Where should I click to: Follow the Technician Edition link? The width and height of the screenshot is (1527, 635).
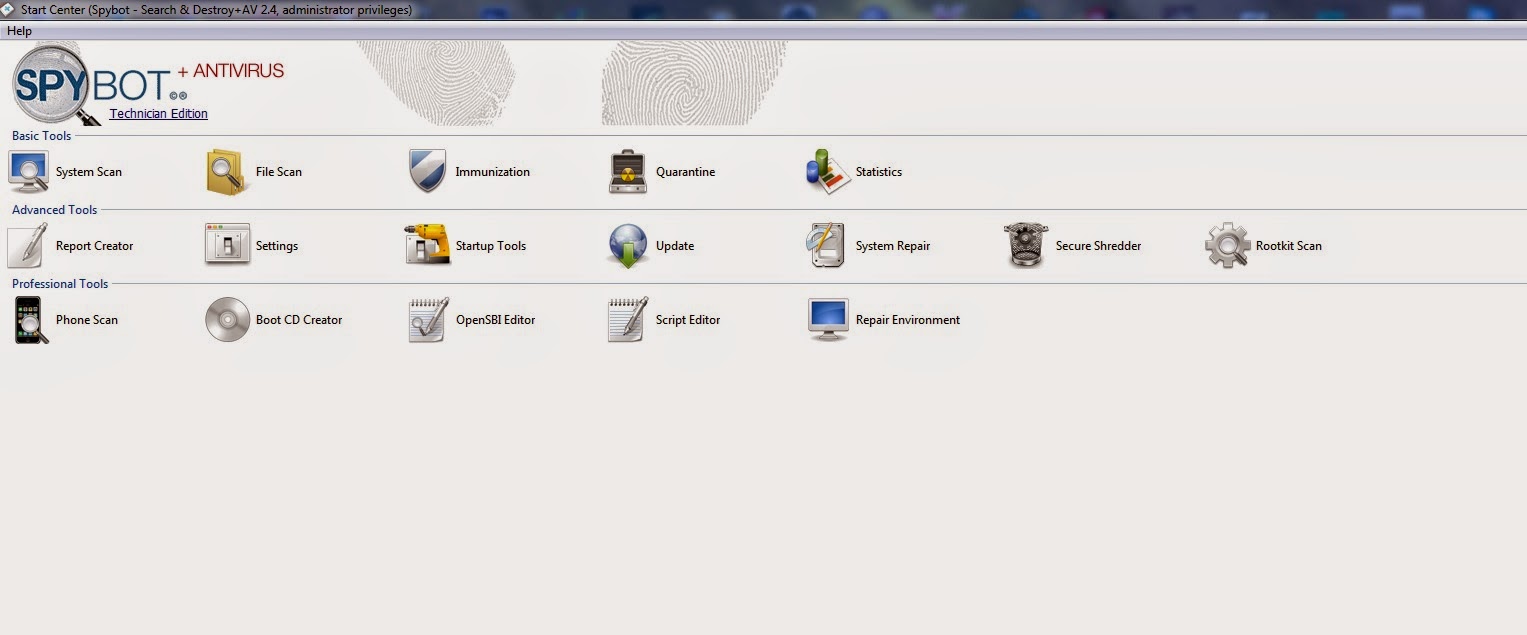point(159,114)
